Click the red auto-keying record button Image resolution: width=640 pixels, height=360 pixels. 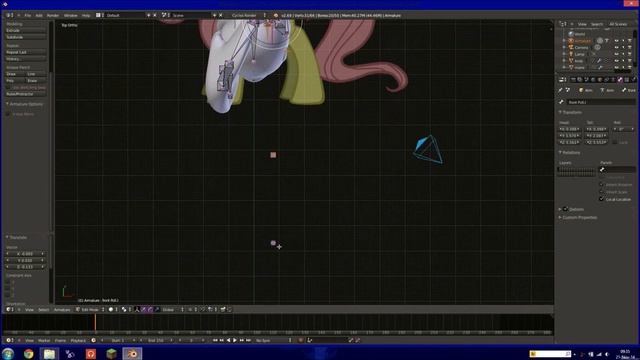click(301, 340)
